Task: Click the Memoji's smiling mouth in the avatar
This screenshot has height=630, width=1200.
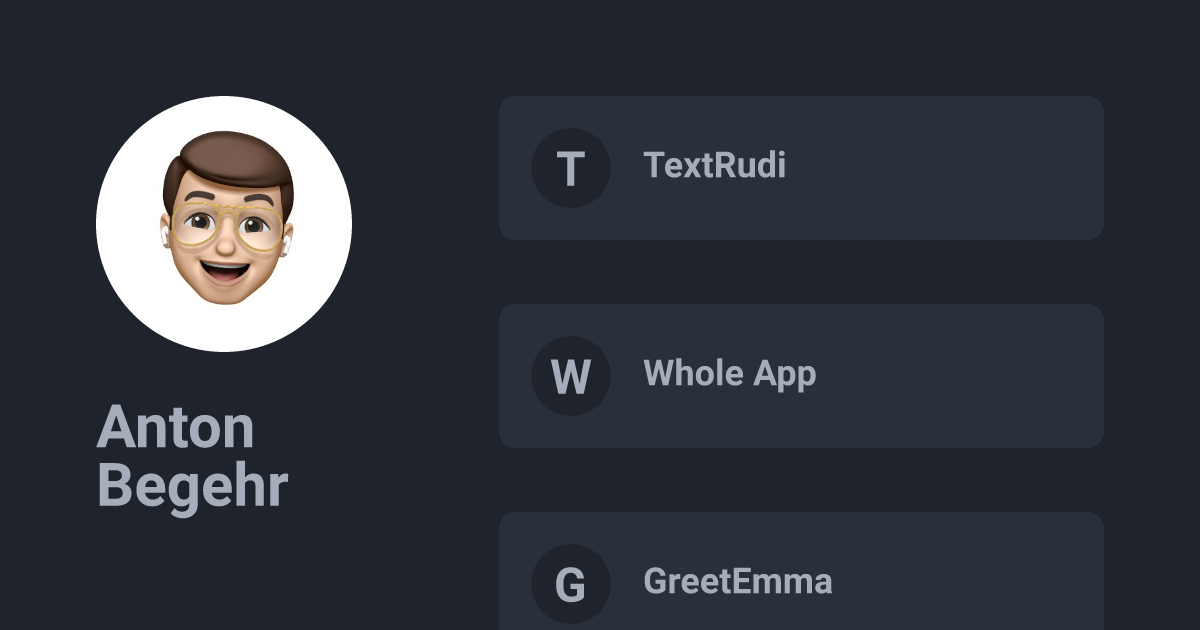Action: point(226,270)
